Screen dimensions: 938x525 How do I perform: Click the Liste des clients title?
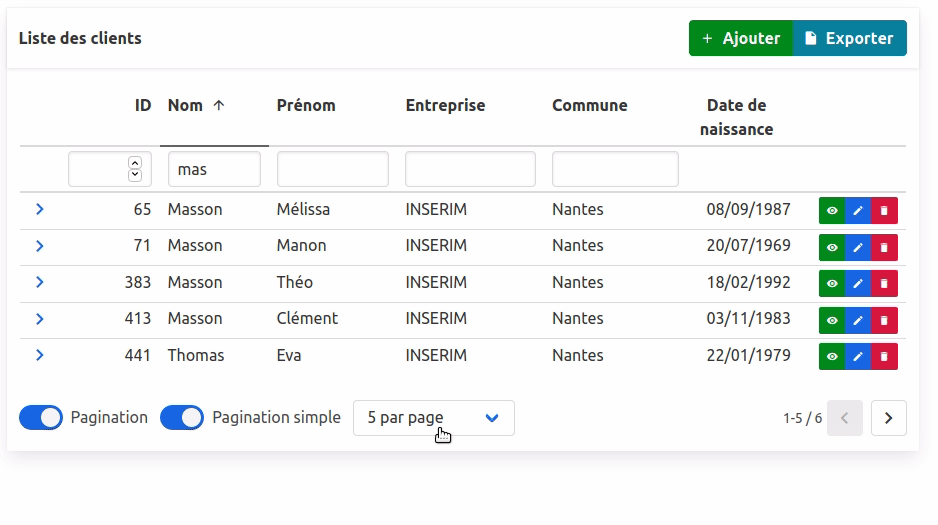(x=80, y=38)
